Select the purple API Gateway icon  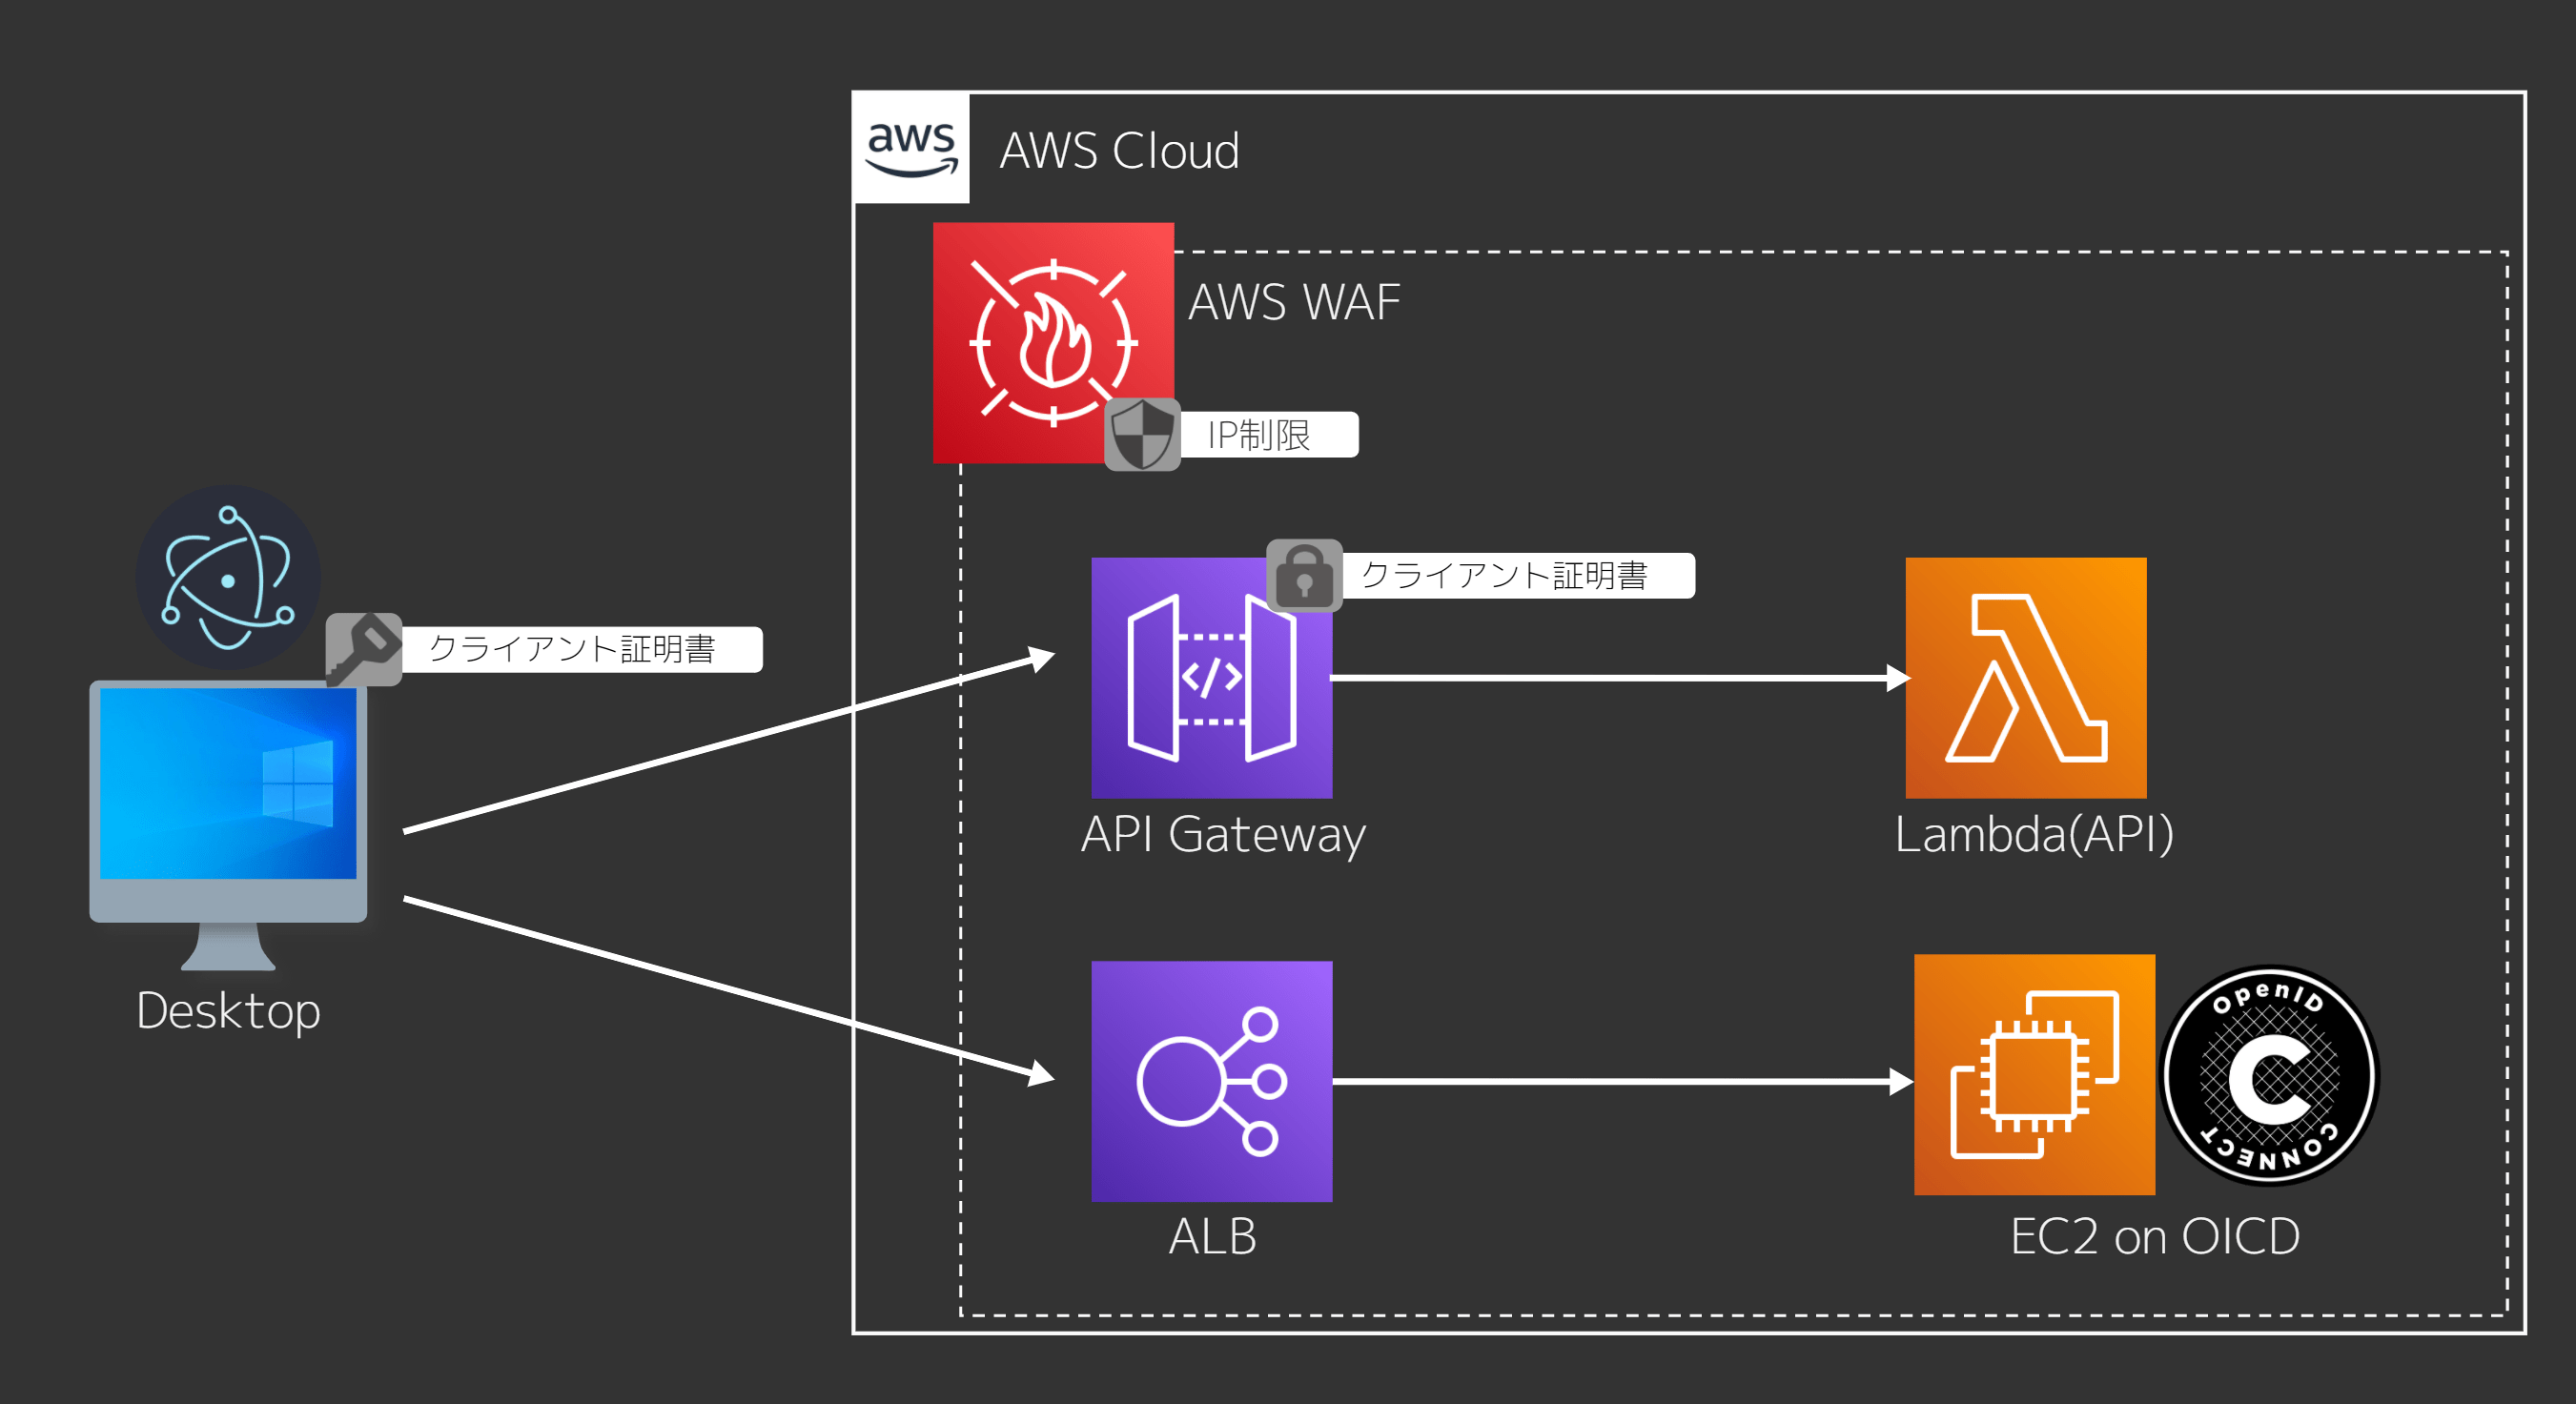tap(1211, 678)
